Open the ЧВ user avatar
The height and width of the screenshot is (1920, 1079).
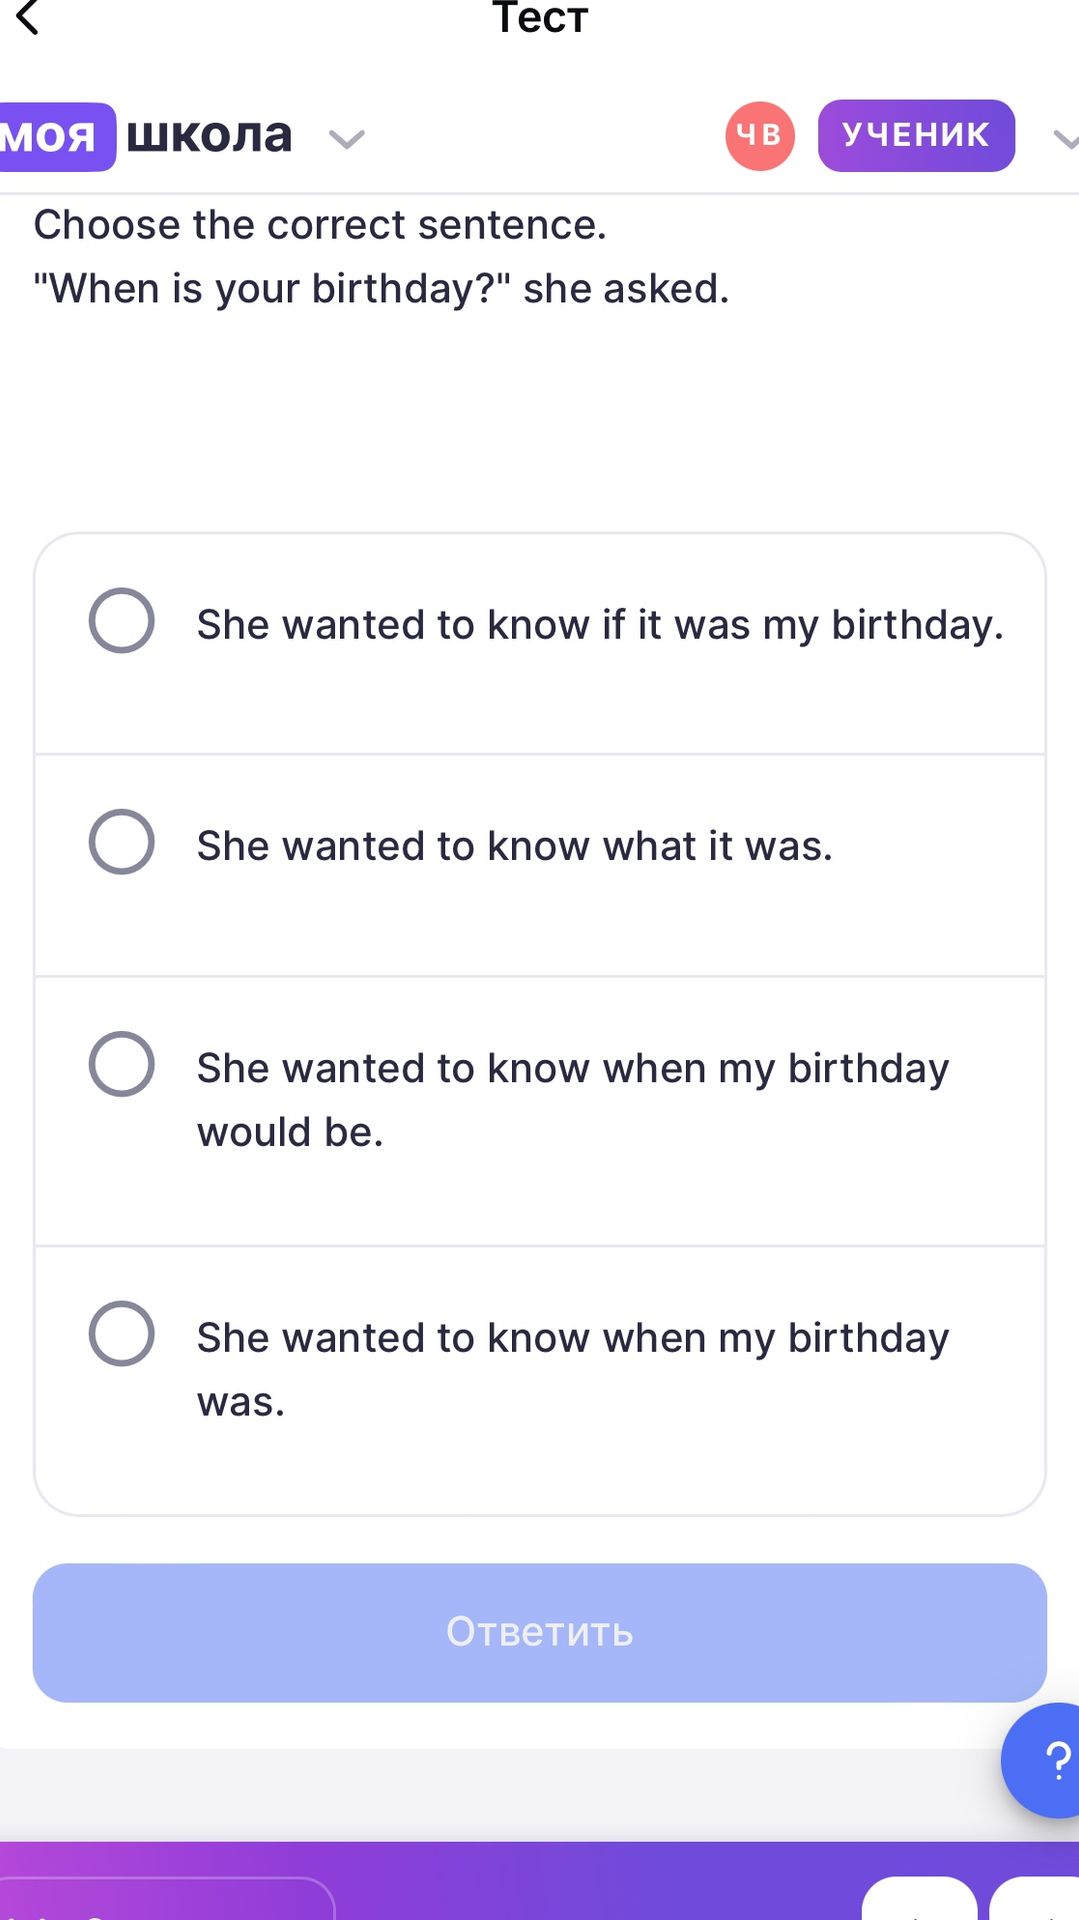tap(760, 135)
